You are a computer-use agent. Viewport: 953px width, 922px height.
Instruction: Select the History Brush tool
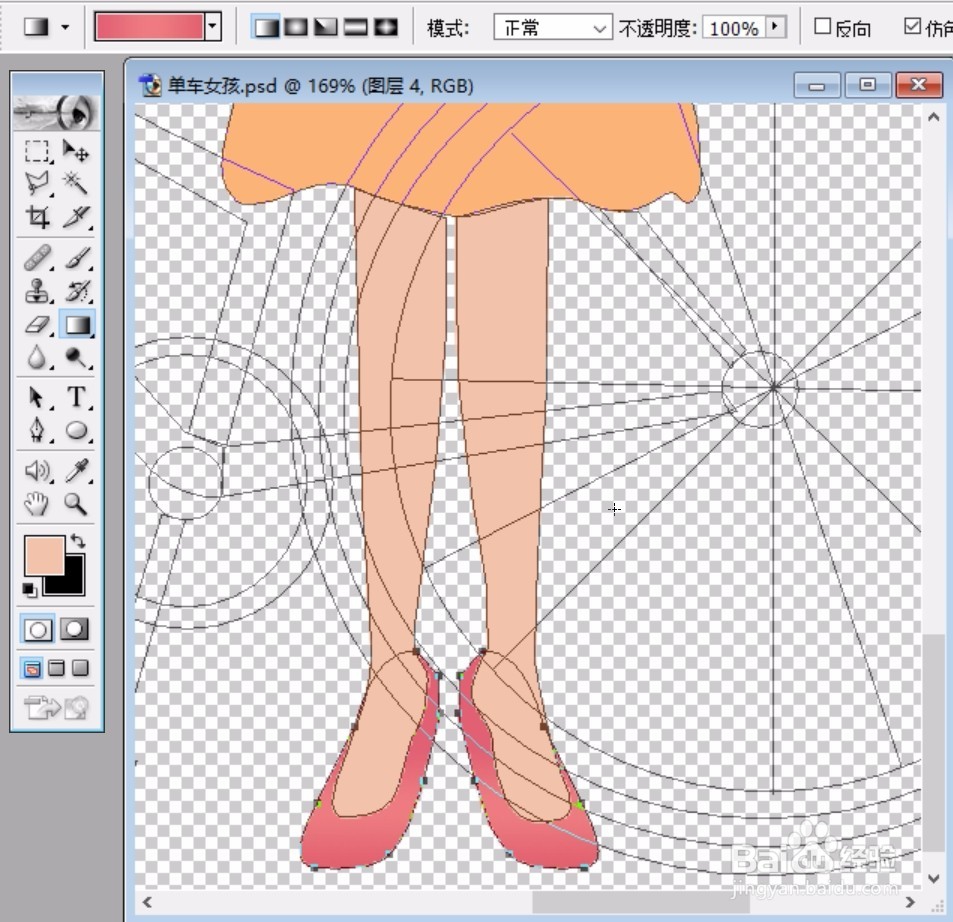(x=76, y=291)
